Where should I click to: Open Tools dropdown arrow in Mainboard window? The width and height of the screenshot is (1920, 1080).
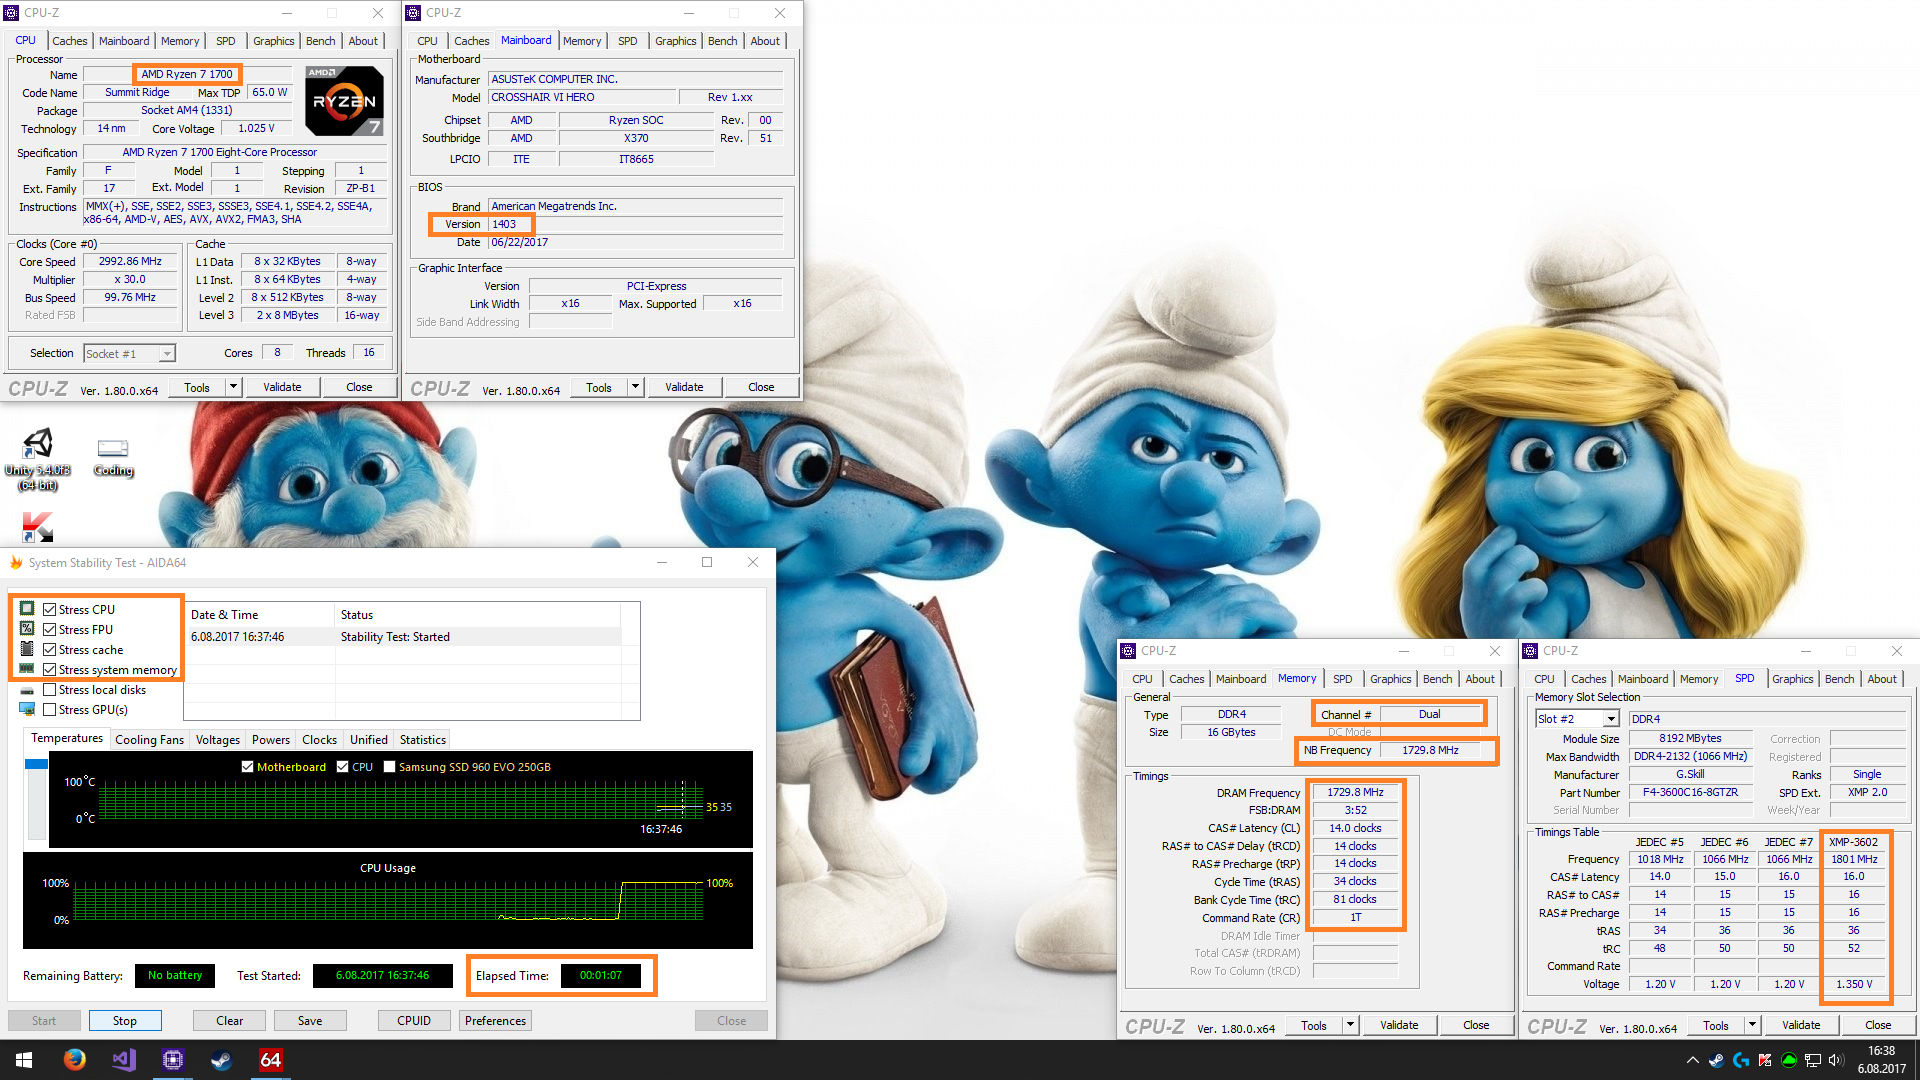click(x=635, y=387)
